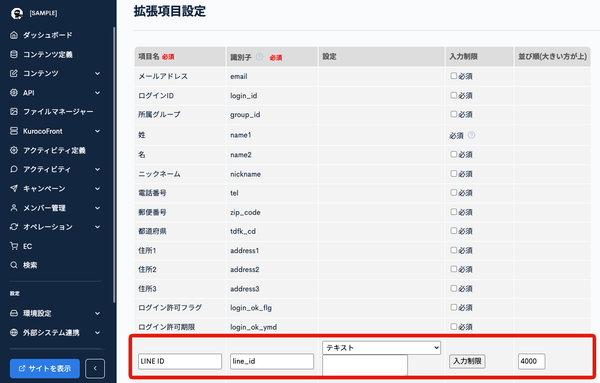Toggle 必須 checkbox for 住所3
Image resolution: width=600 pixels, height=383 pixels.
pyautogui.click(x=453, y=288)
